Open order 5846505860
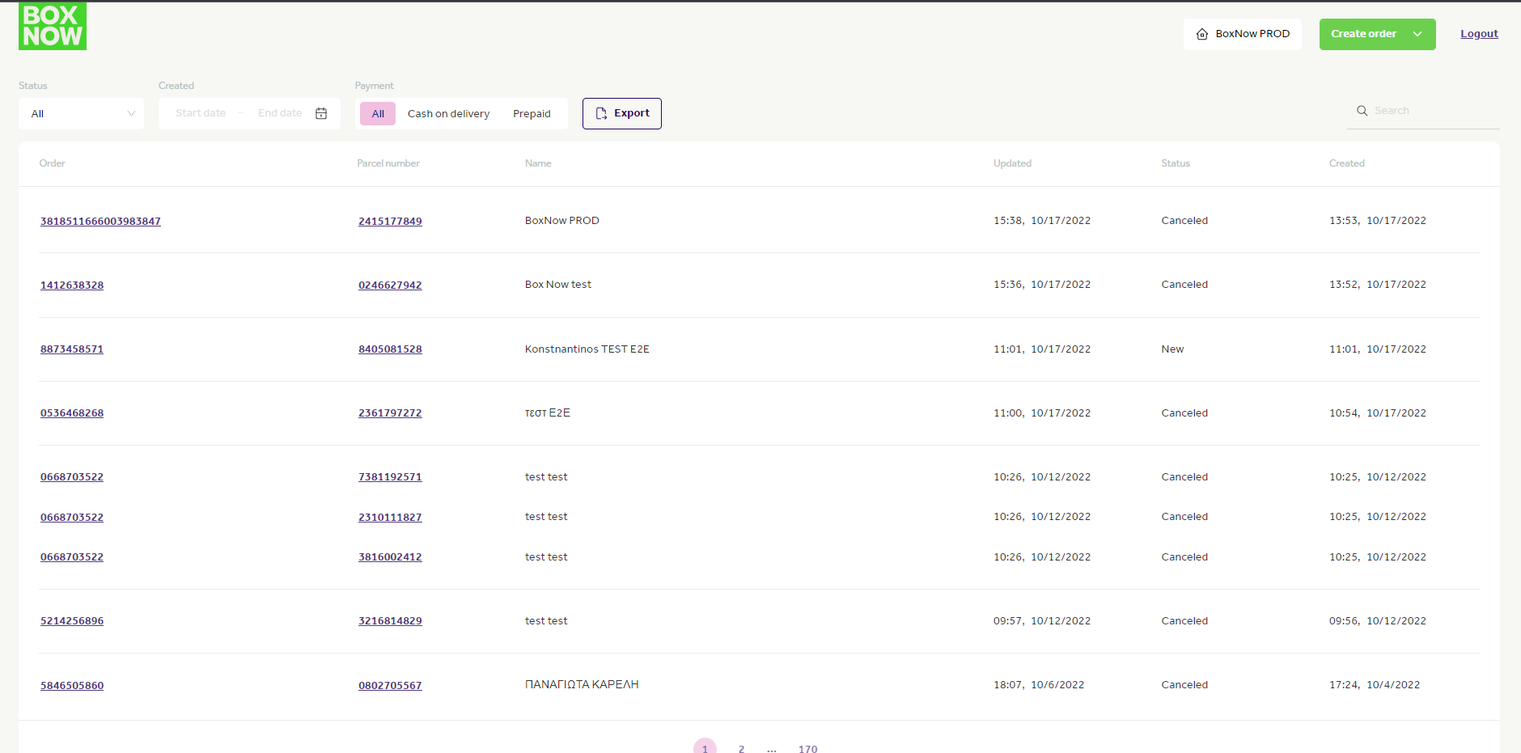This screenshot has width=1521, height=753. coord(72,685)
